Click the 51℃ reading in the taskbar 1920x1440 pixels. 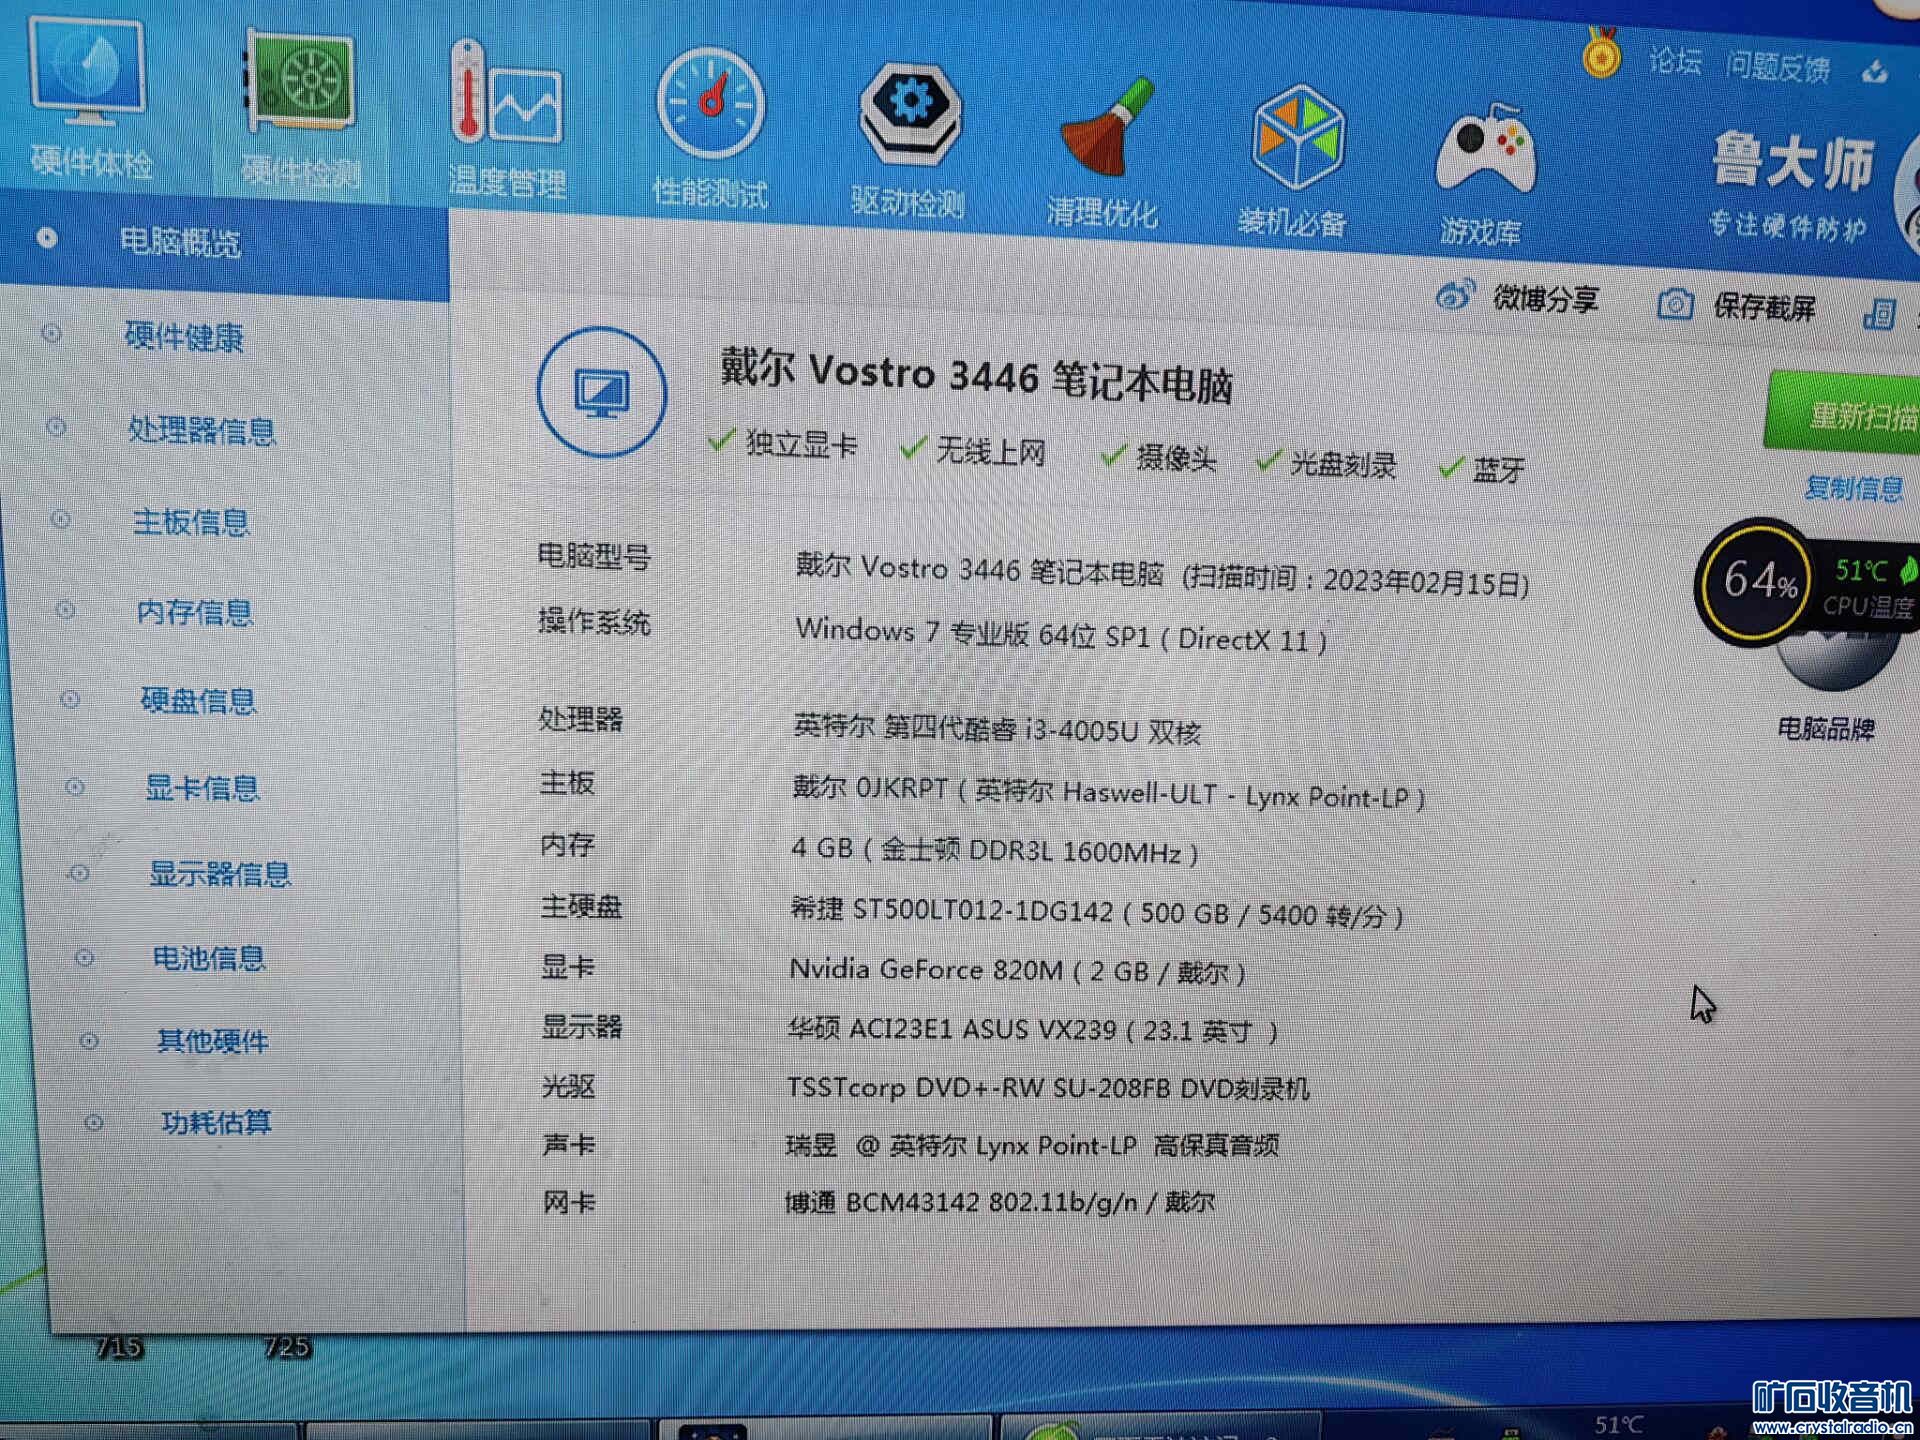tap(1619, 1425)
